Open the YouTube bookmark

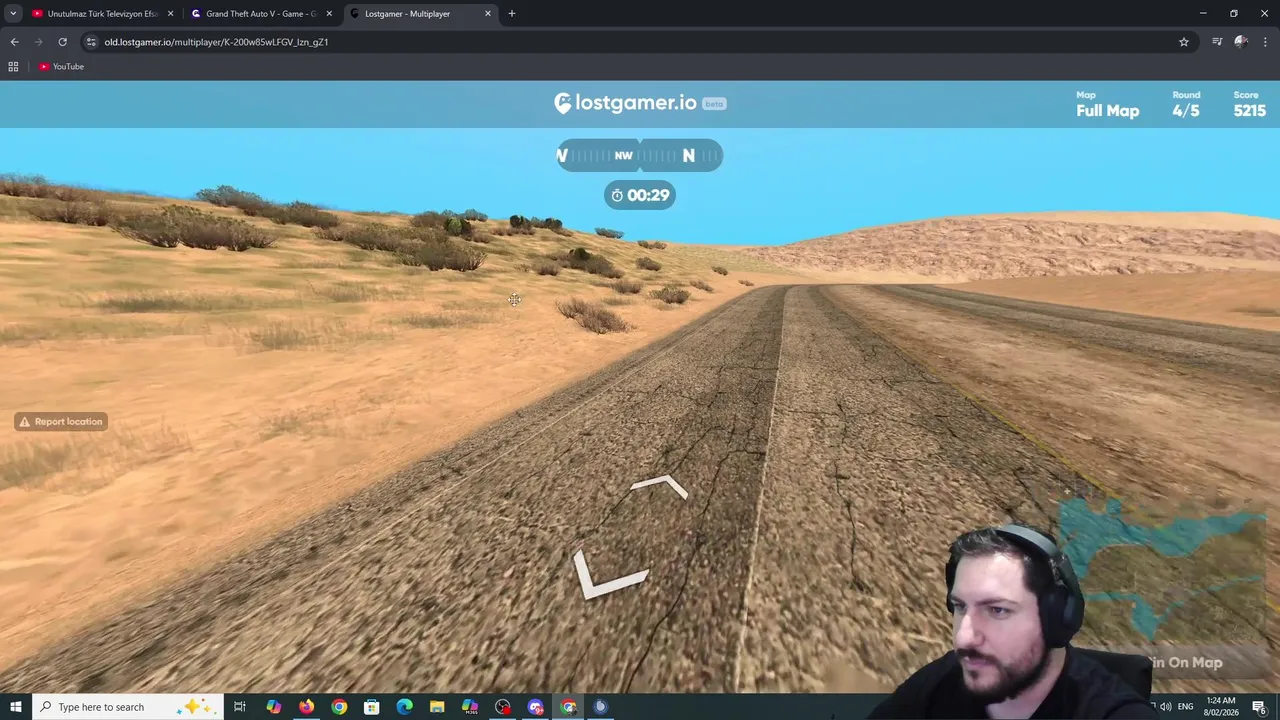pos(61,66)
